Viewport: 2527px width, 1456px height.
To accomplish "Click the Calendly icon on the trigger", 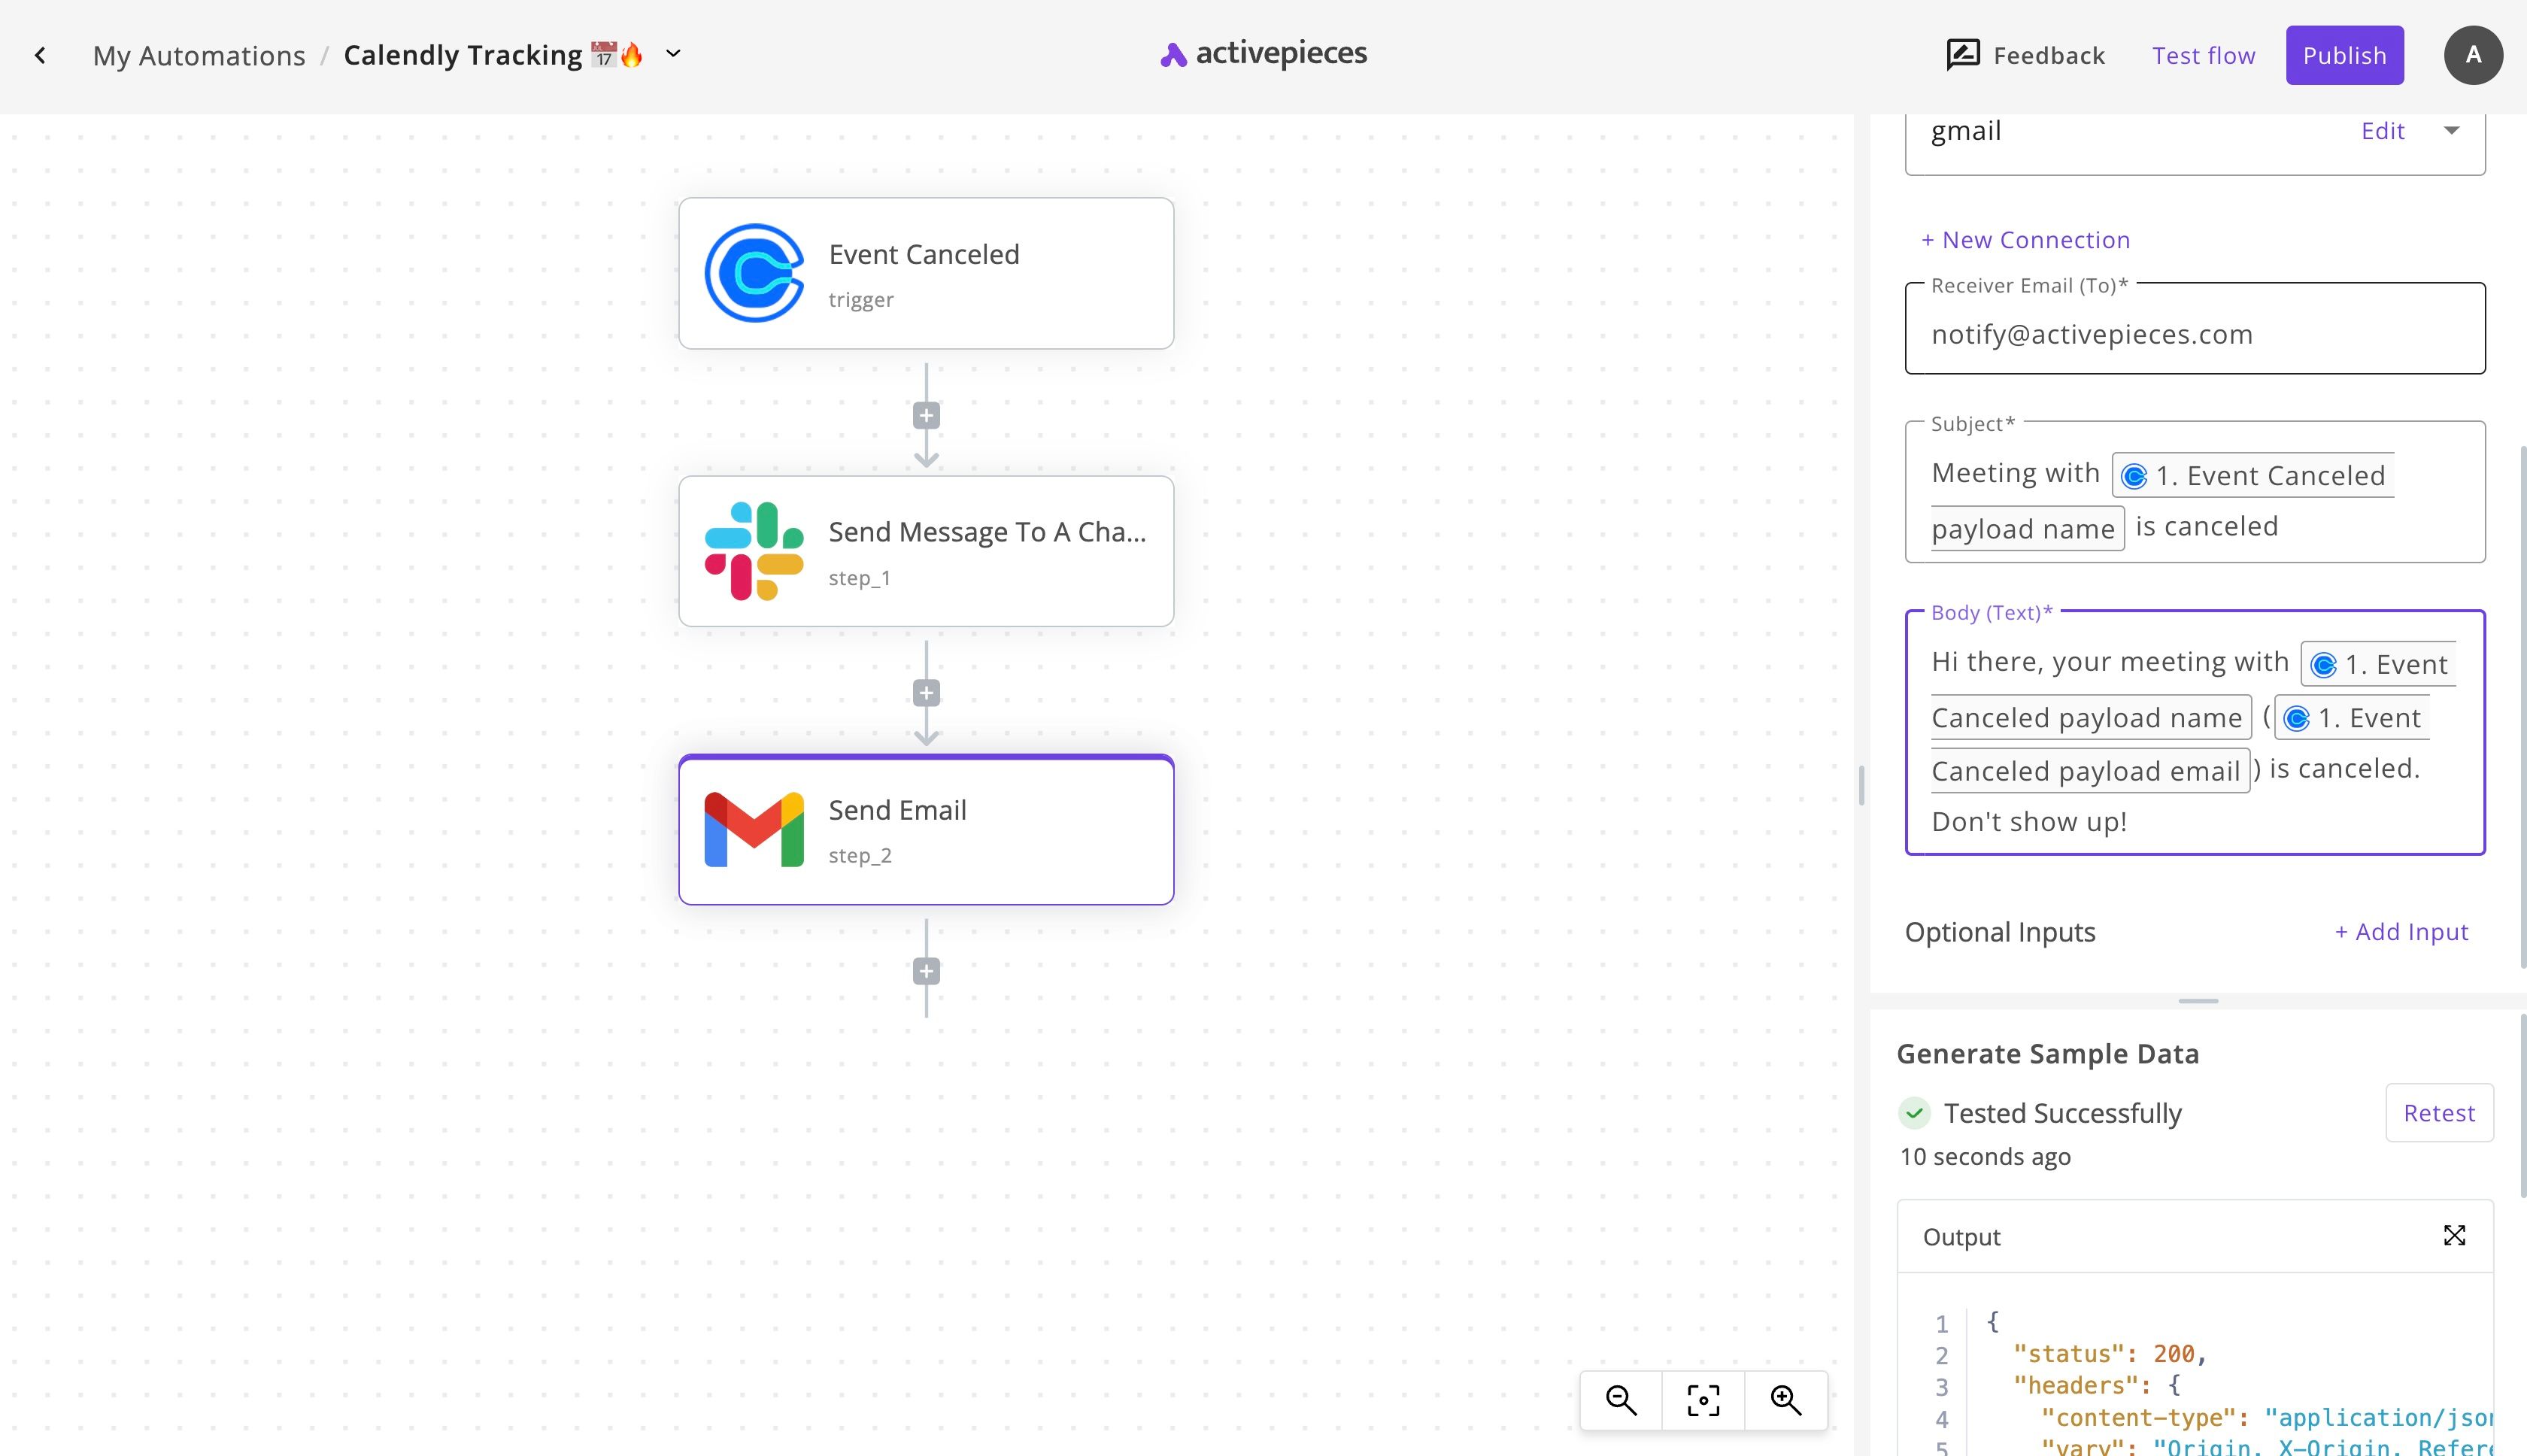I will pyautogui.click(x=754, y=273).
